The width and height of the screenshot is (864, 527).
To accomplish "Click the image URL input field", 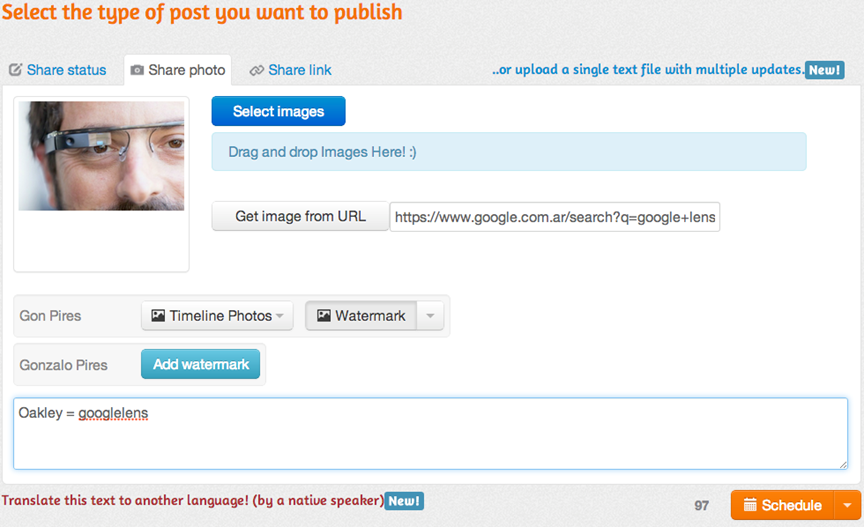I will (555, 217).
